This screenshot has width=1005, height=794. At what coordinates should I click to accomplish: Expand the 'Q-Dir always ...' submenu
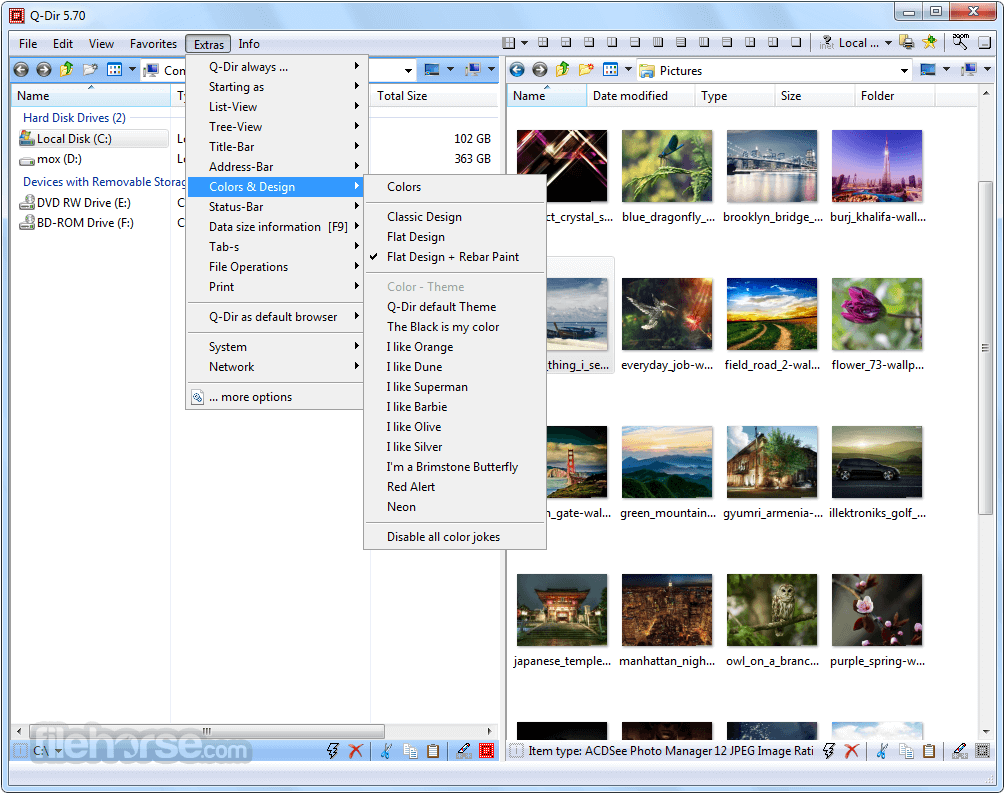coord(276,67)
